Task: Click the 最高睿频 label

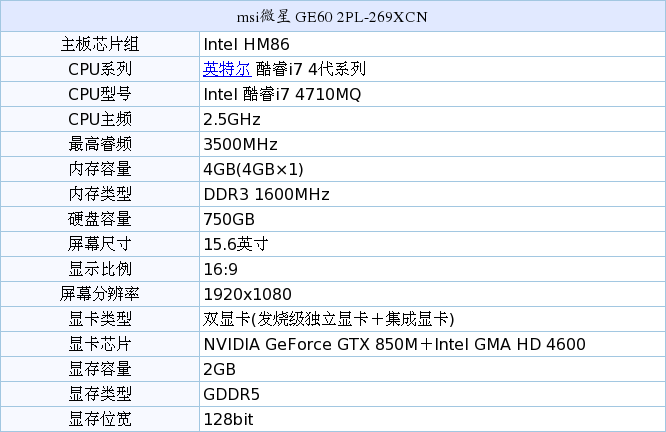Action: tap(100, 144)
